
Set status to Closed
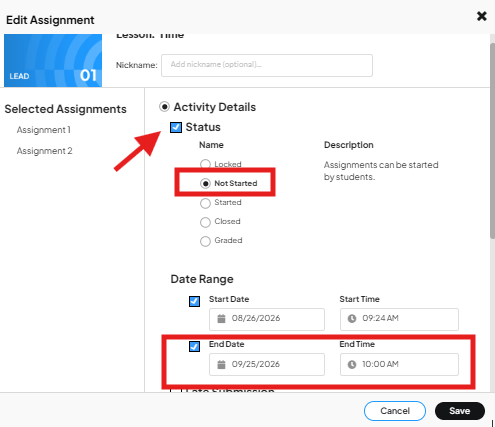(x=205, y=222)
